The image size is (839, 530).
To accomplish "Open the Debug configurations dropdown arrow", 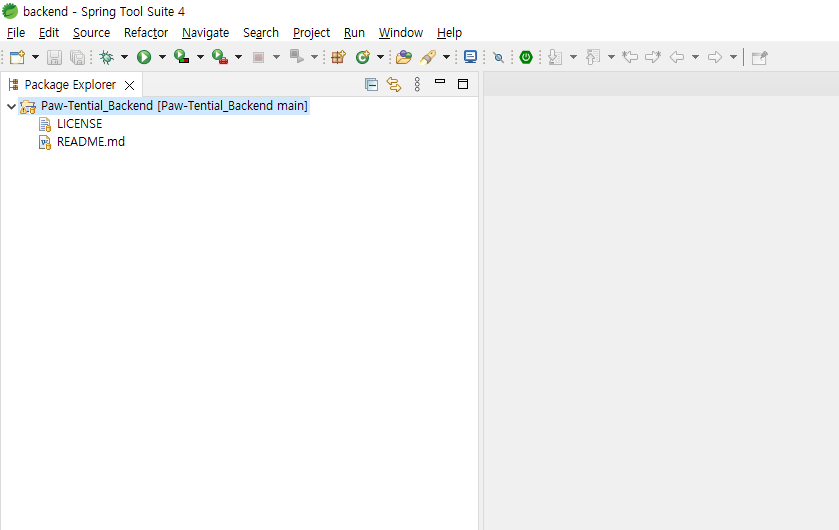I will pos(124,57).
